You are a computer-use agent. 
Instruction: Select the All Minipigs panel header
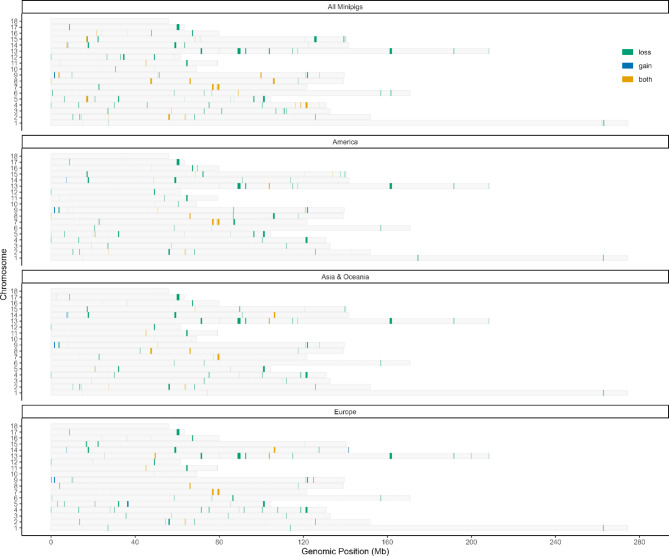345,7
